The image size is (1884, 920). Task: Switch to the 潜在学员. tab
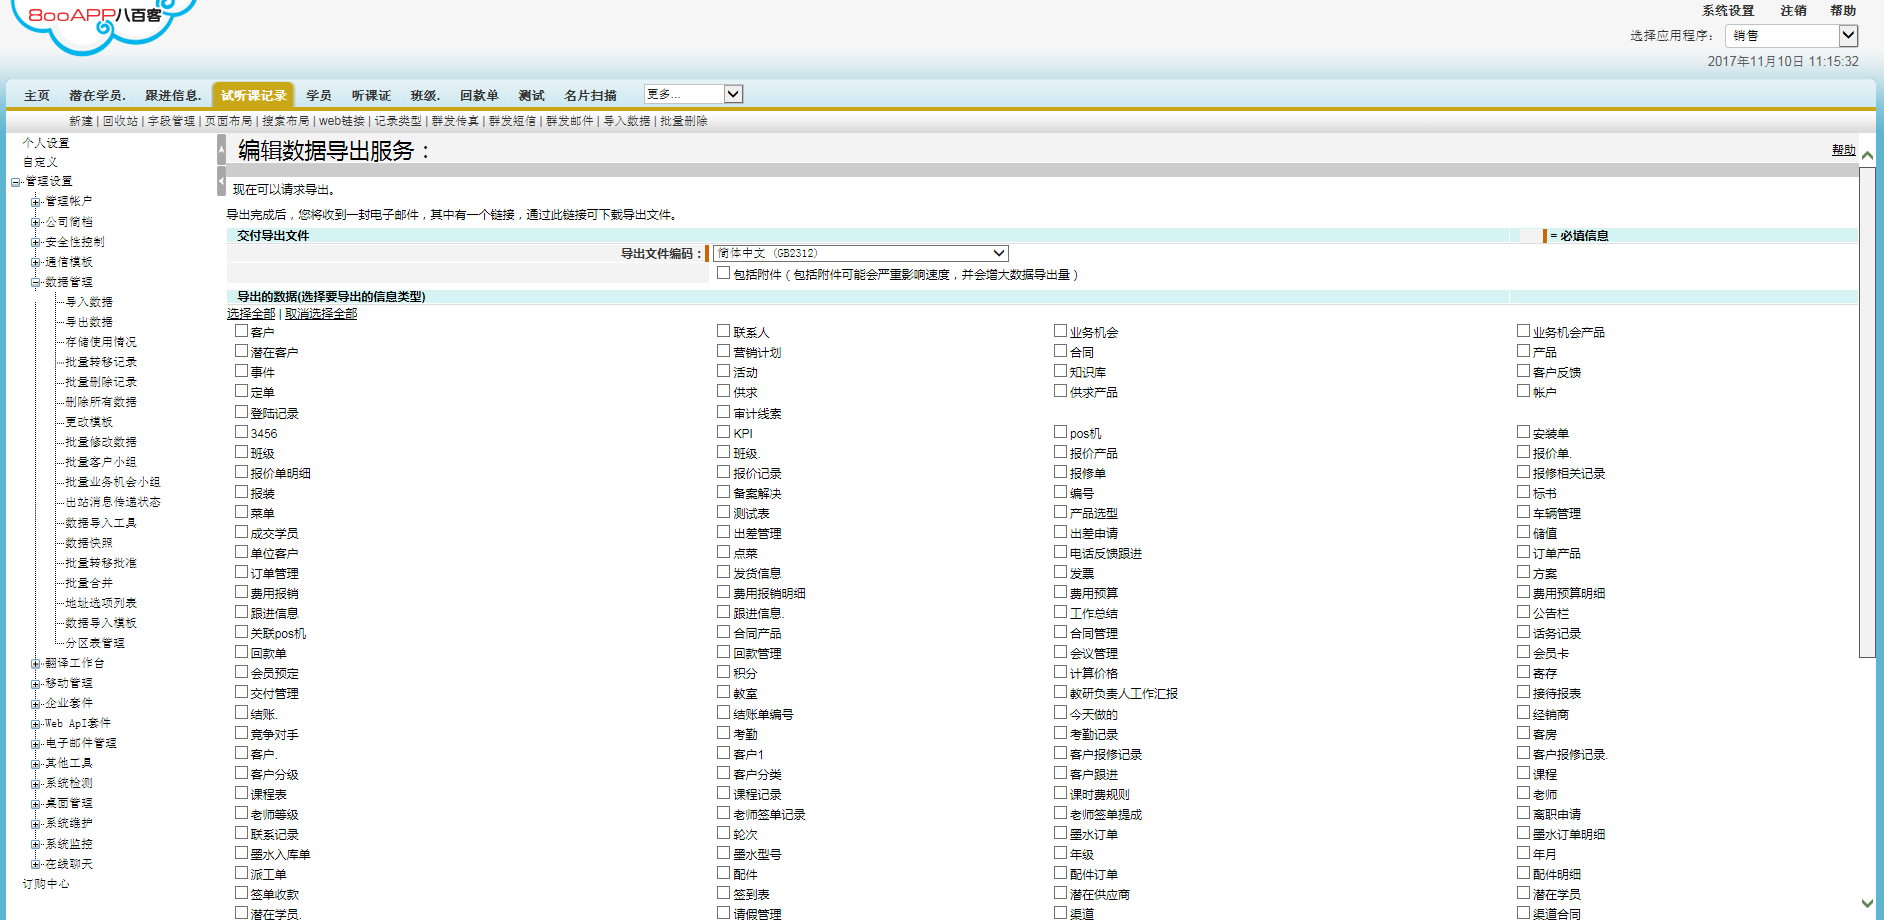[x=97, y=96]
